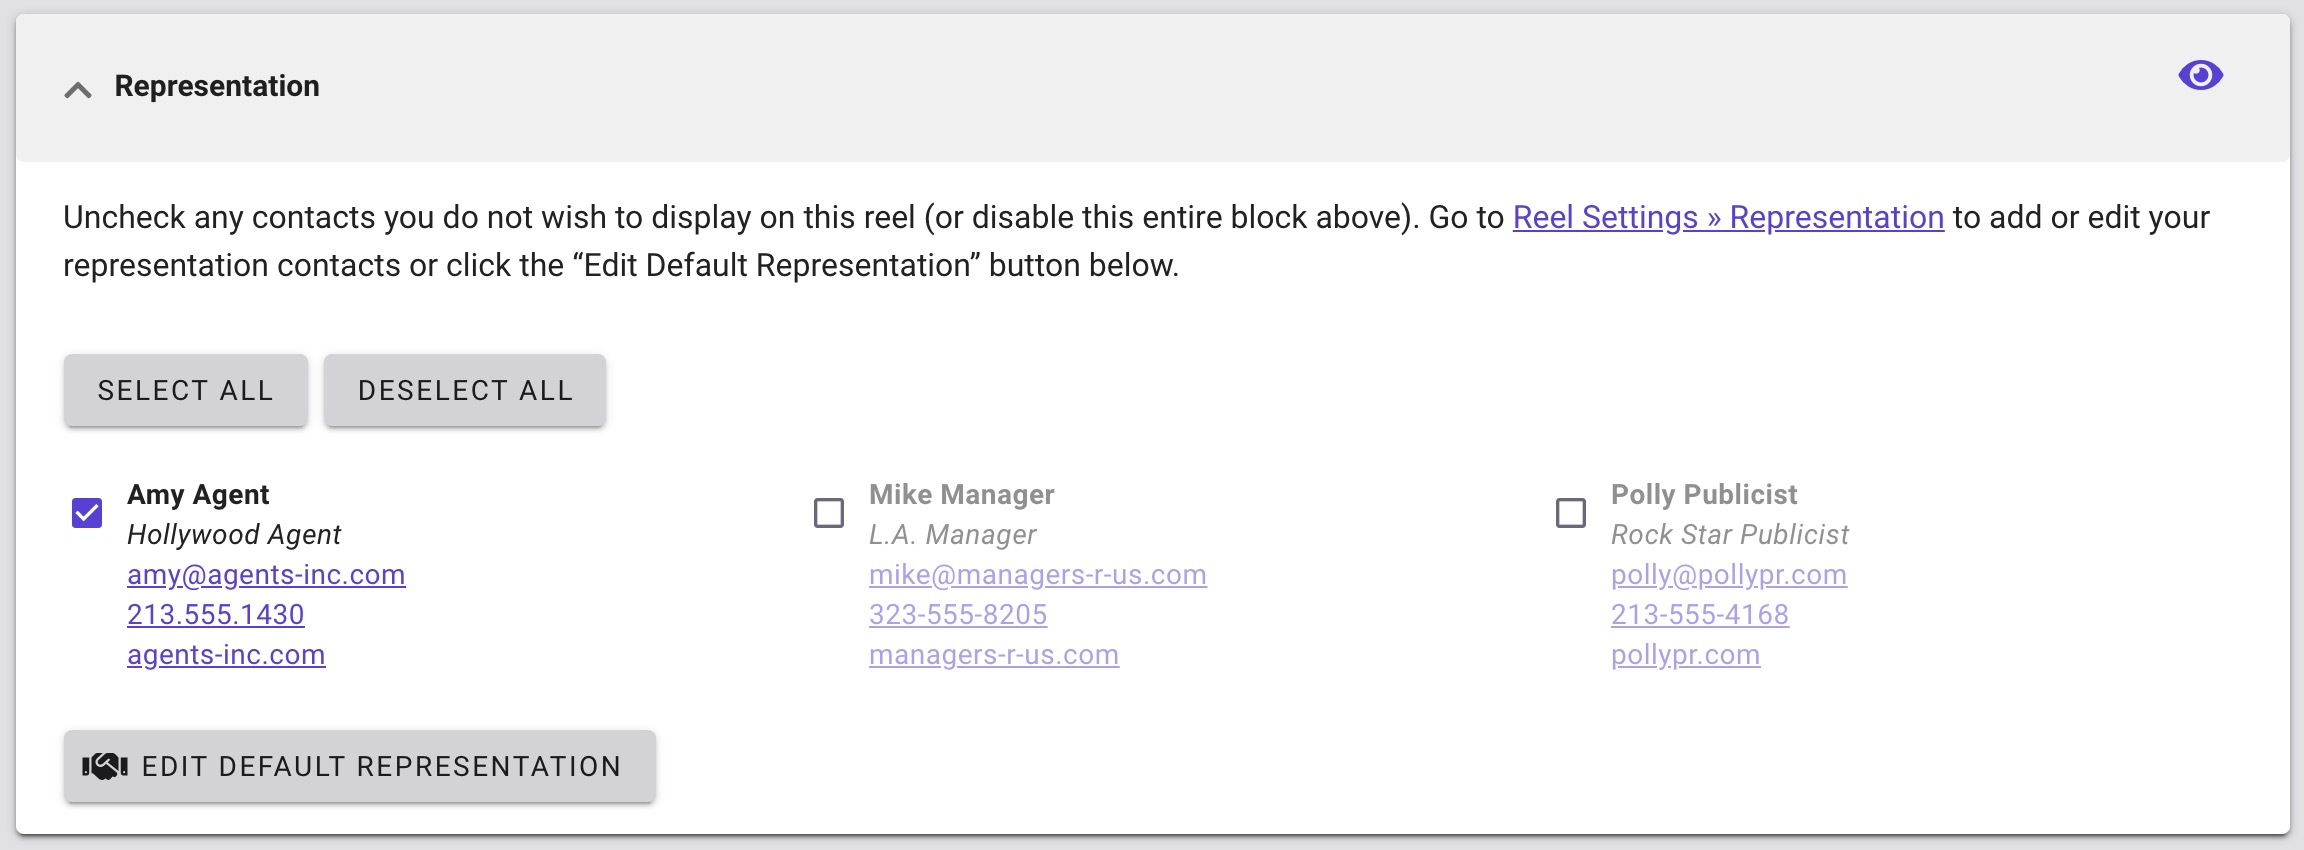Click the amy@agents-inc.com email link
The height and width of the screenshot is (850, 2304).
click(266, 575)
